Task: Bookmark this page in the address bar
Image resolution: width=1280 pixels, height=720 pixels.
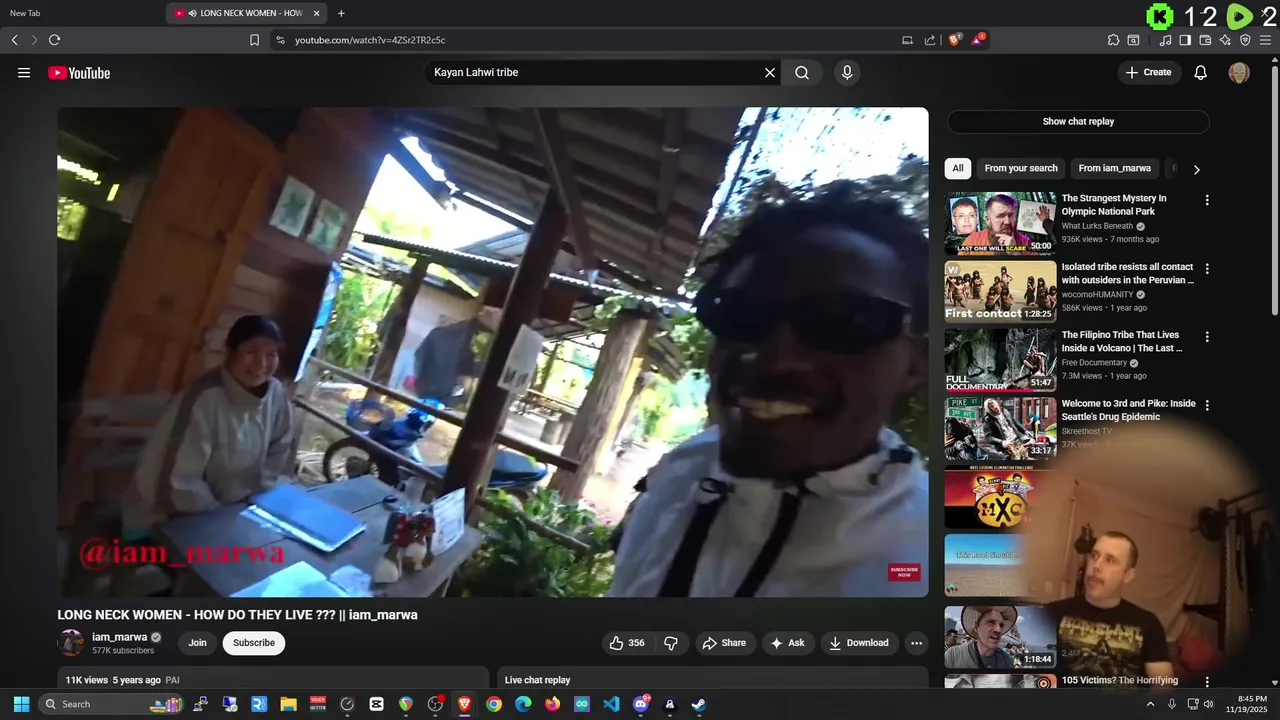Action: click(254, 40)
